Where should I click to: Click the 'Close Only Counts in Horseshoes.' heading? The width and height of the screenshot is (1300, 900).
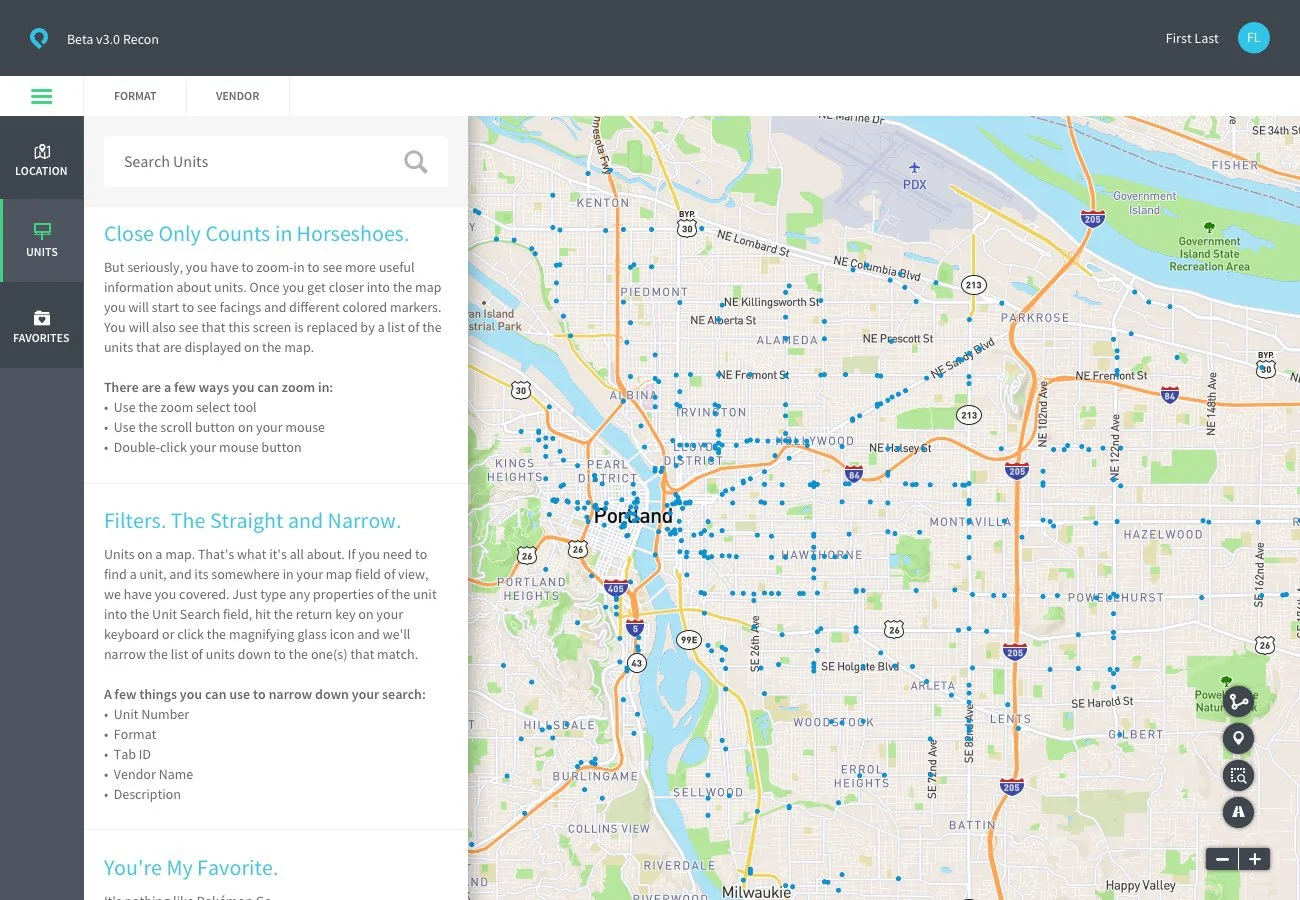(257, 234)
